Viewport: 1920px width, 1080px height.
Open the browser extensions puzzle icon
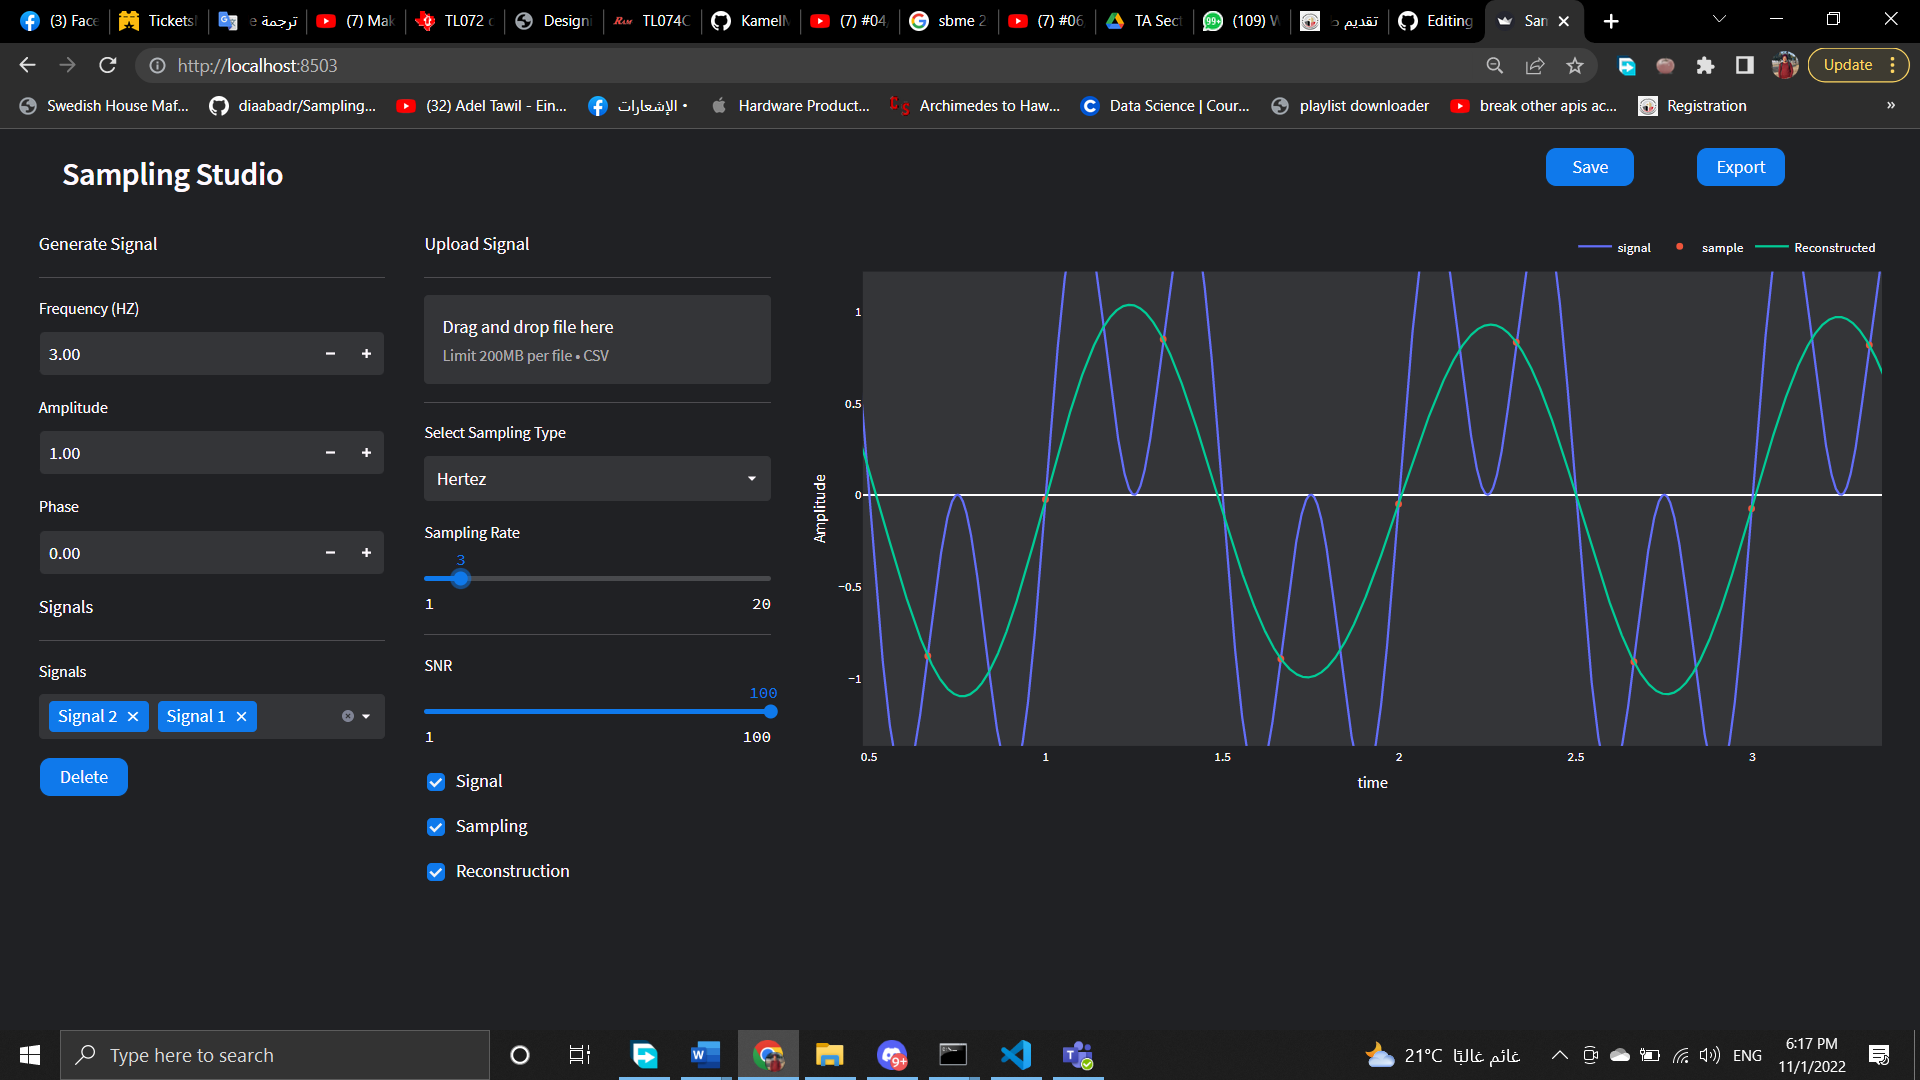coord(1706,65)
